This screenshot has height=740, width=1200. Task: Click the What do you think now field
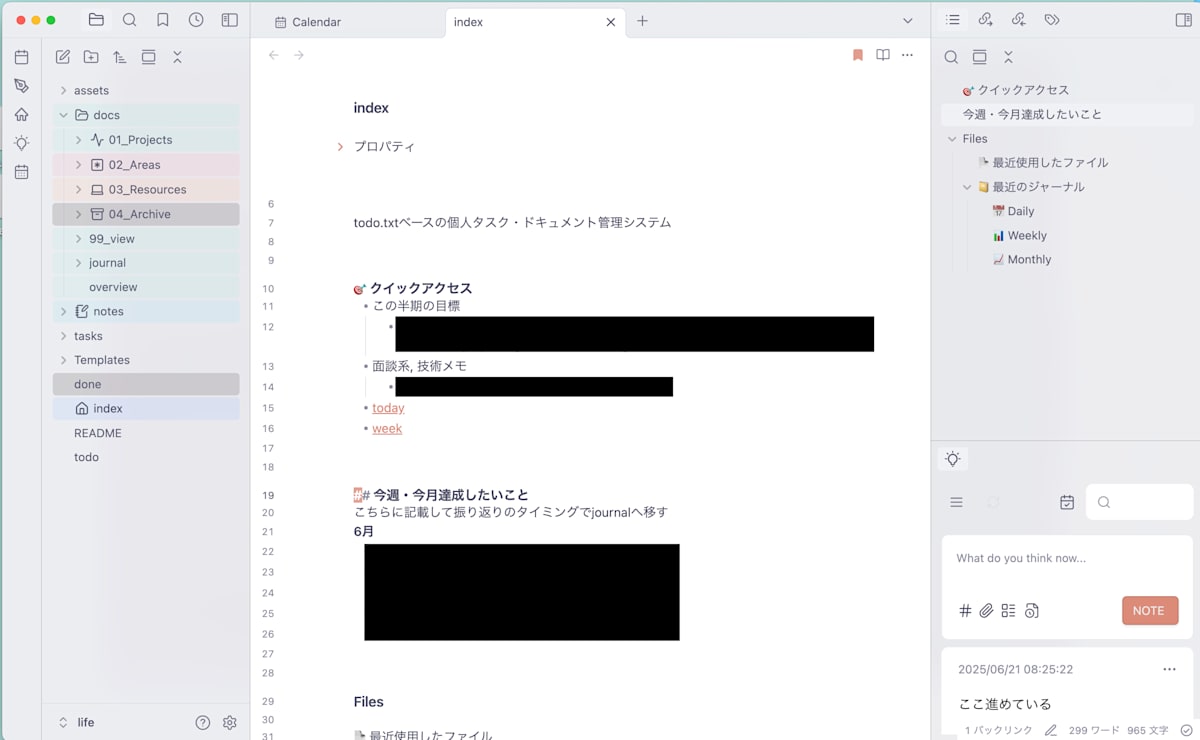click(1067, 558)
